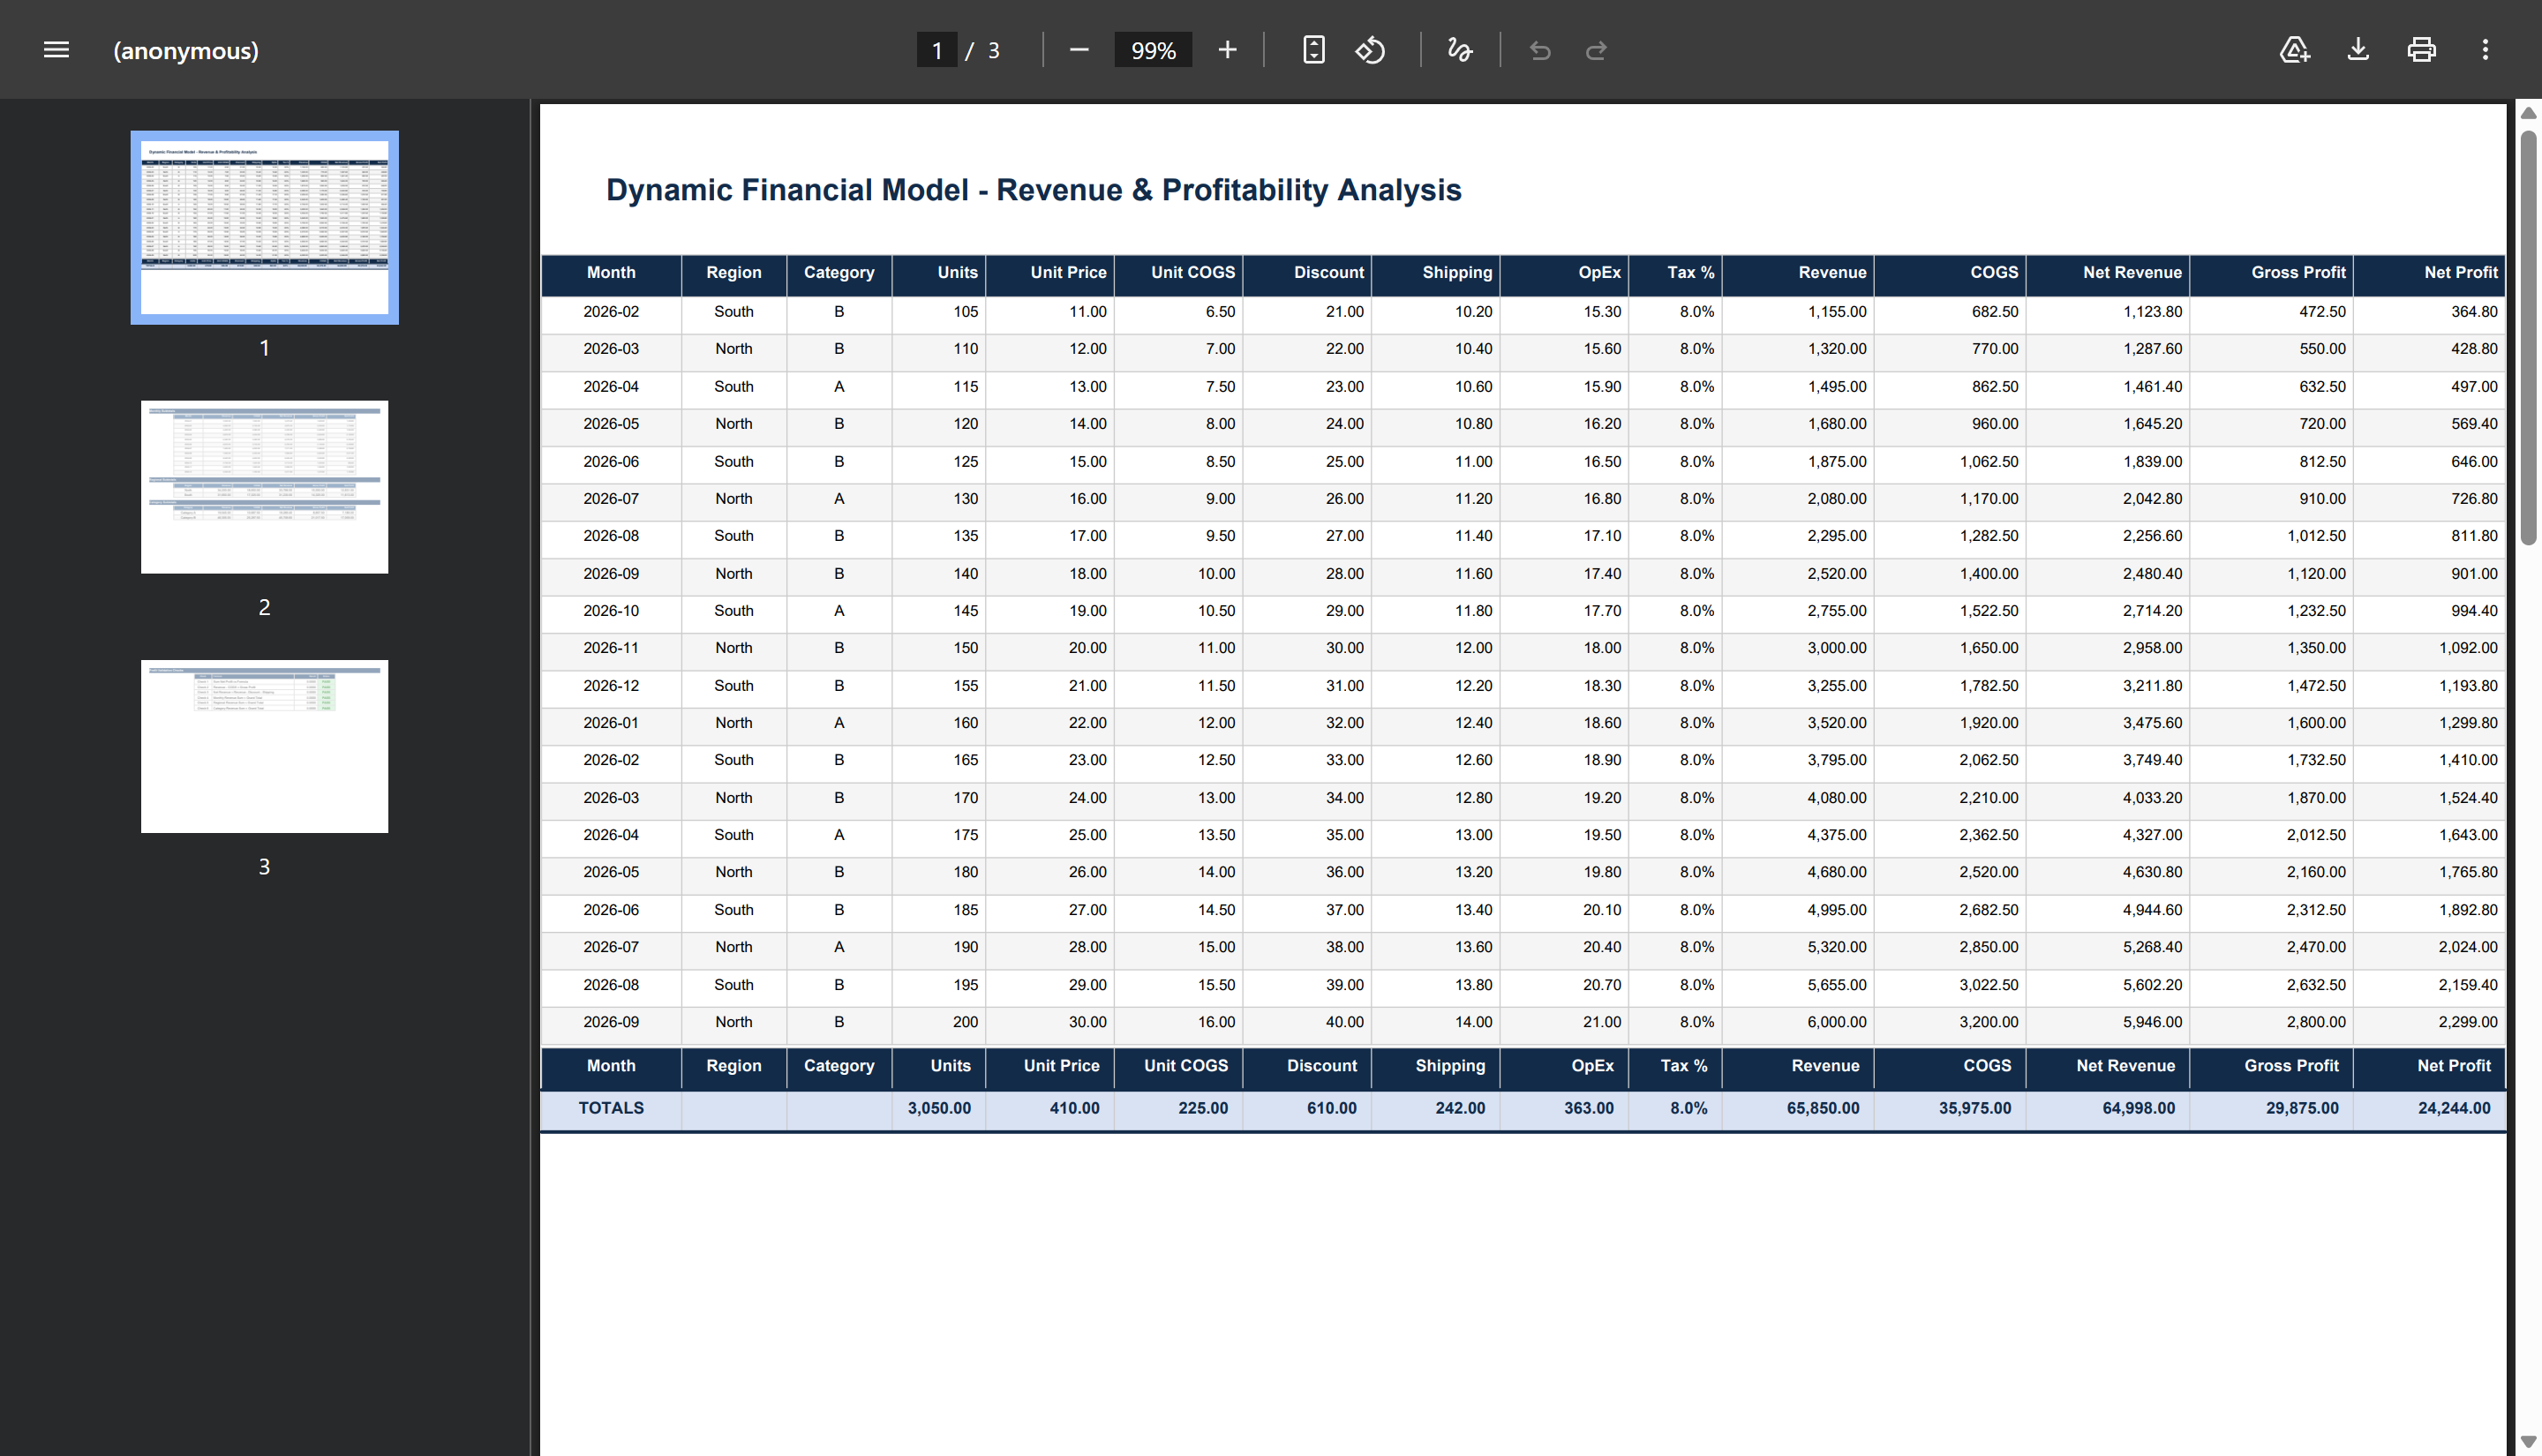Click the 99% zoom level field

click(x=1153, y=50)
